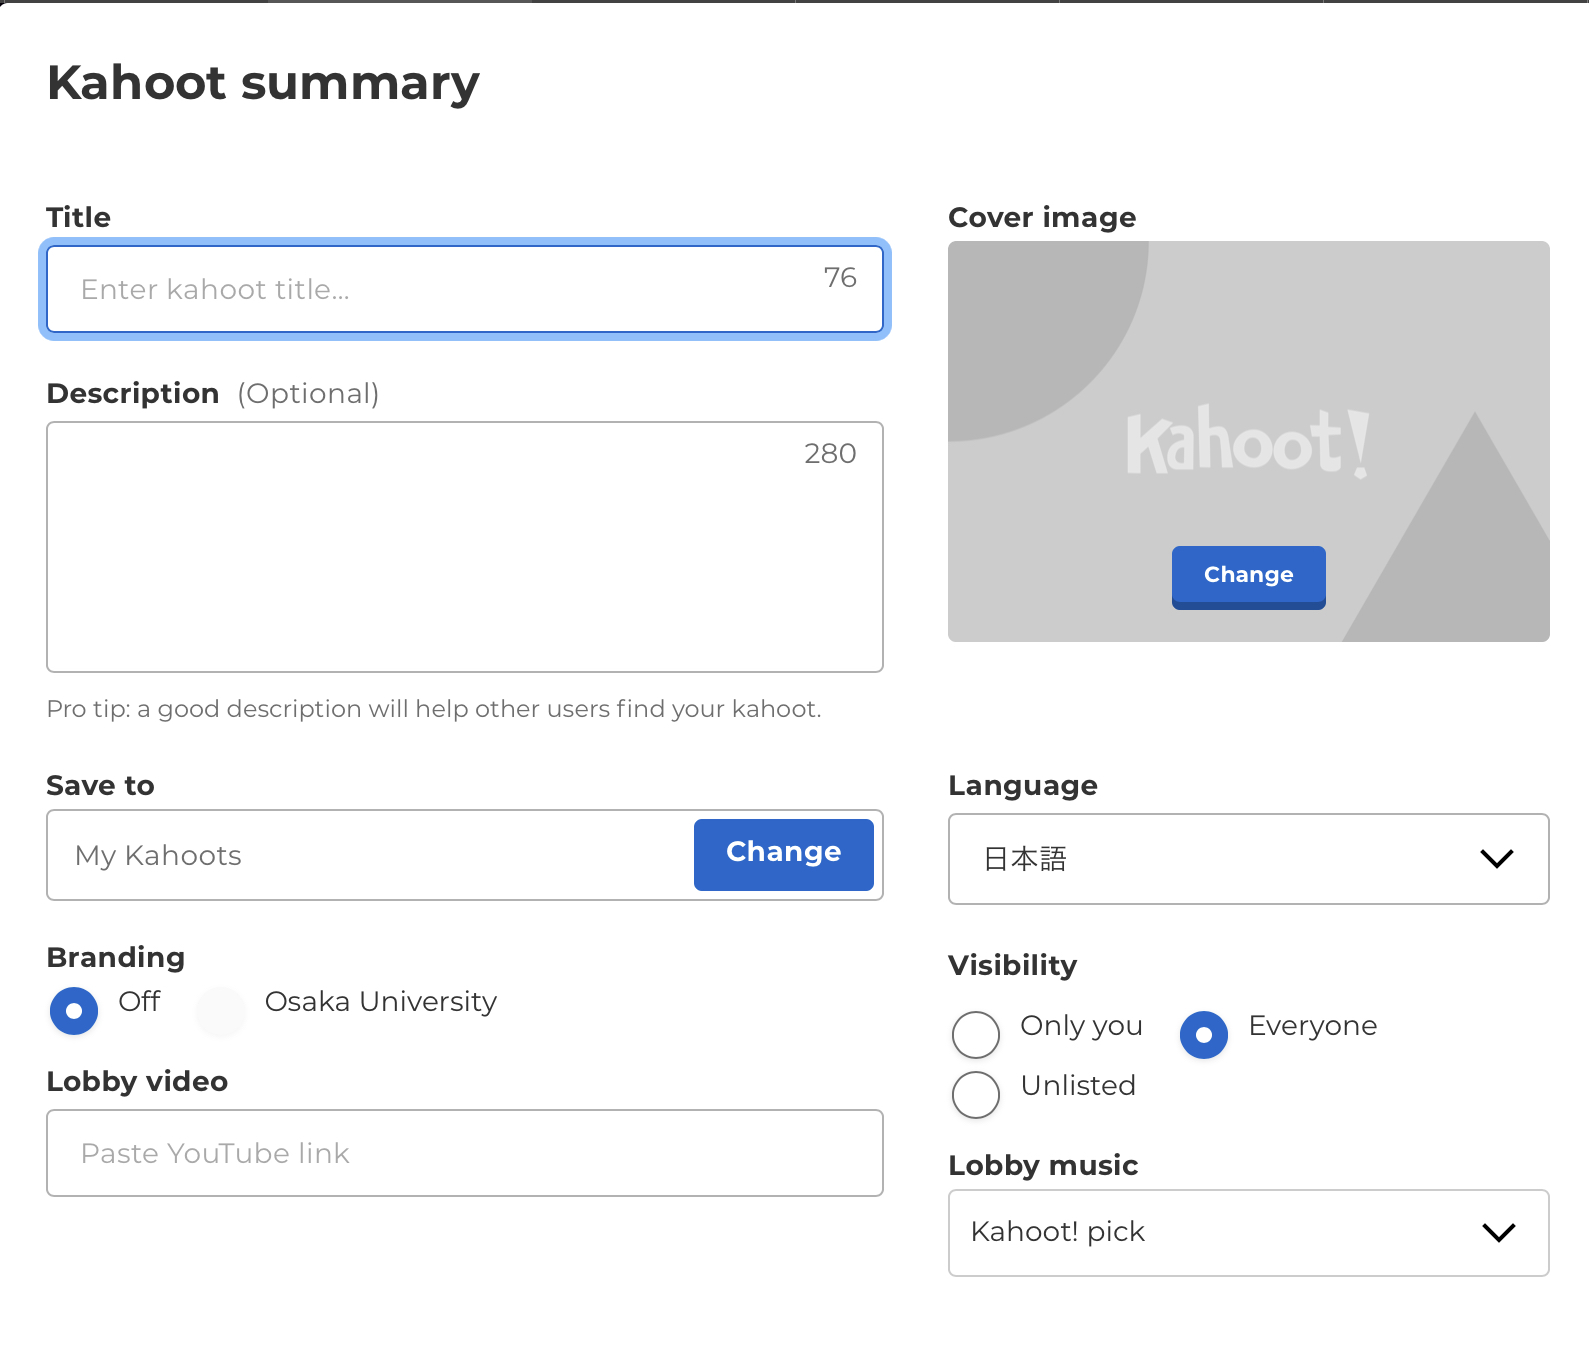Click the kahoot Title input field
Image resolution: width=1589 pixels, height=1362 pixels.
click(465, 289)
